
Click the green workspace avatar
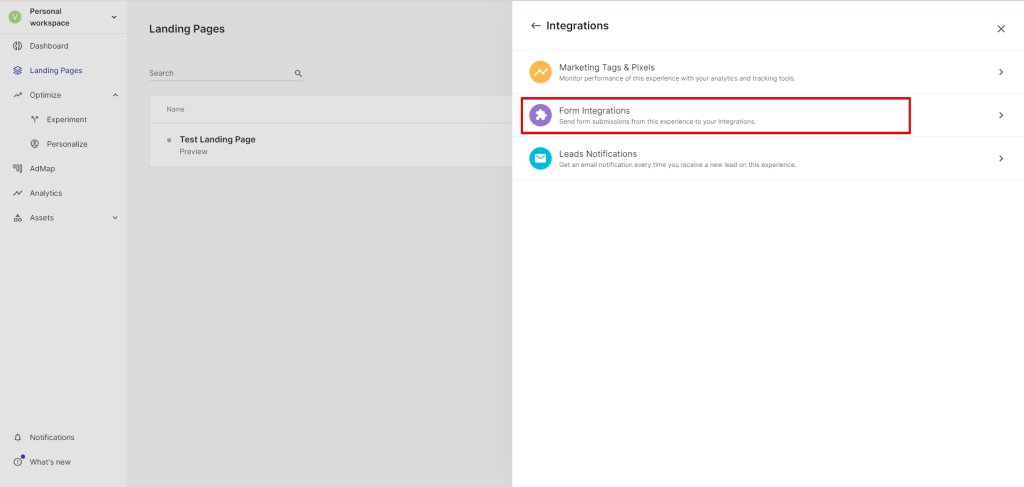tap(15, 17)
